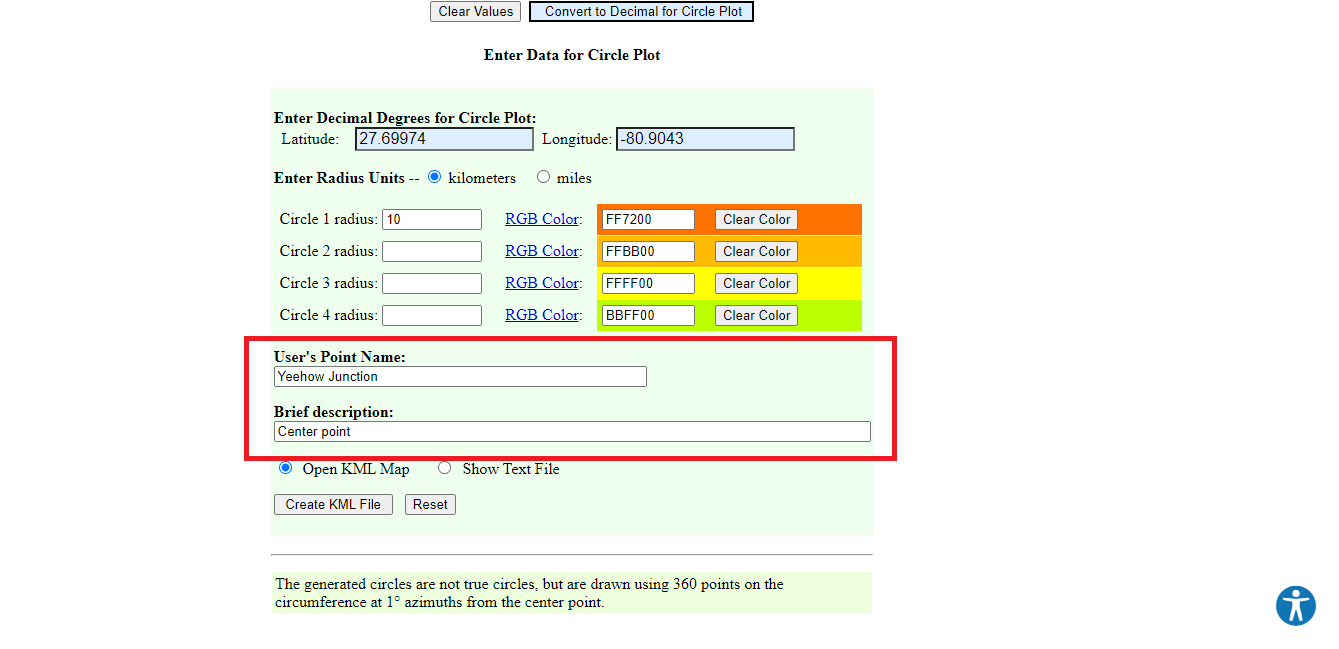Choose Open KML Map option
Viewport: 1339px width, 649px height.
coord(285,468)
